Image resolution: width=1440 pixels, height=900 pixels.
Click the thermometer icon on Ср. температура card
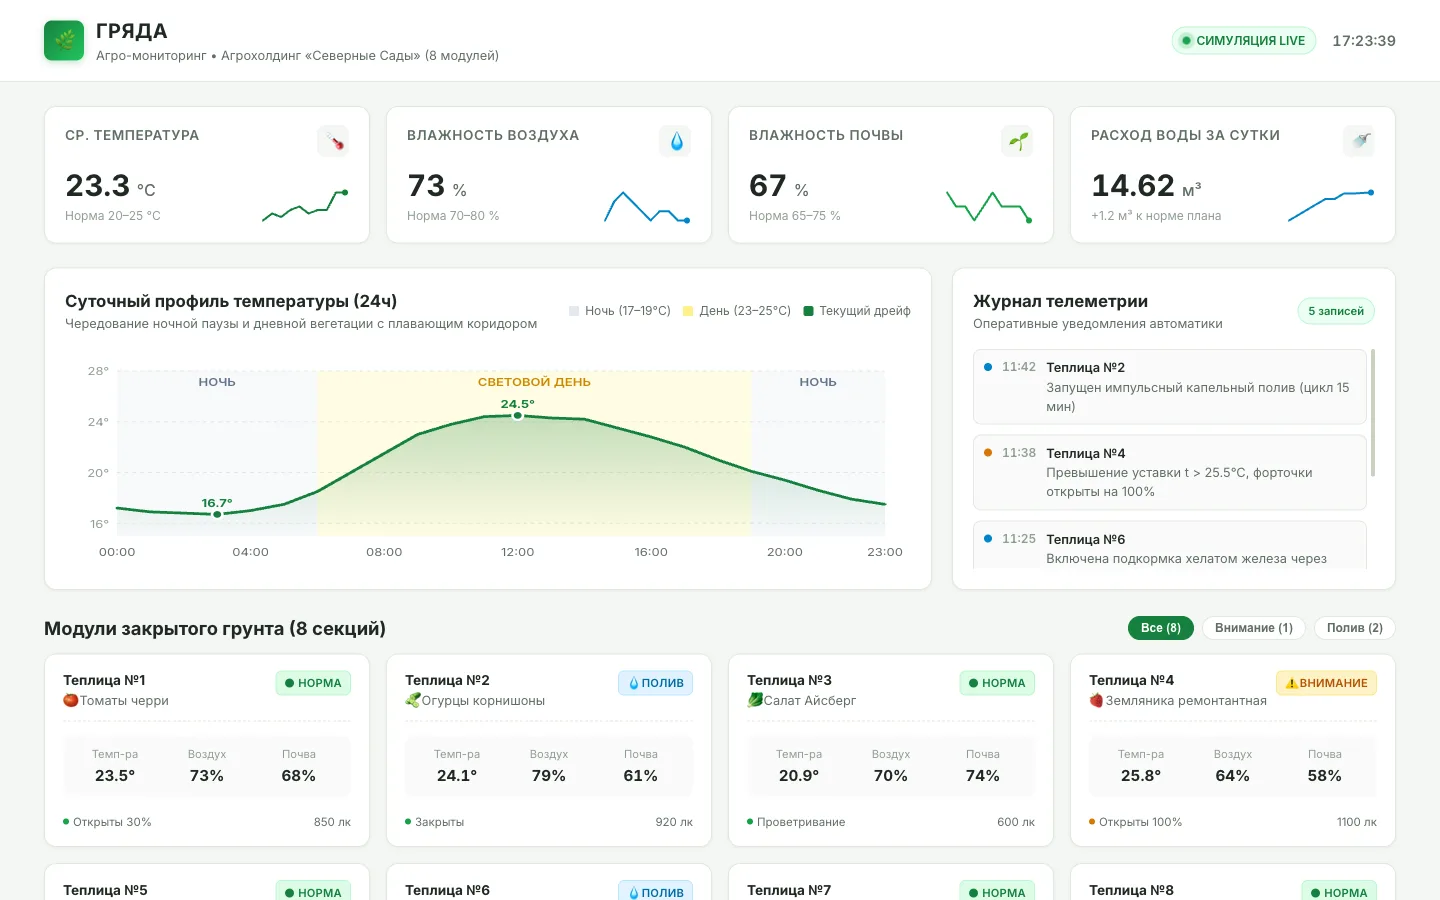click(333, 141)
